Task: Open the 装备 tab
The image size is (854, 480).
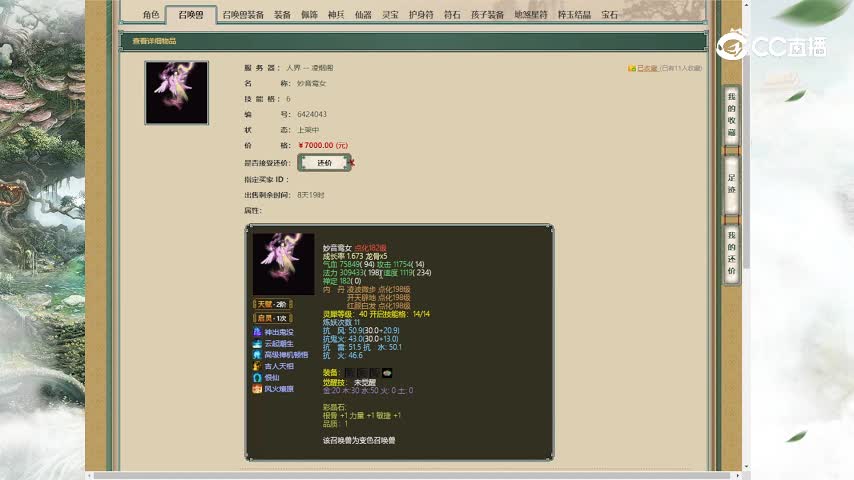Action: [282, 15]
